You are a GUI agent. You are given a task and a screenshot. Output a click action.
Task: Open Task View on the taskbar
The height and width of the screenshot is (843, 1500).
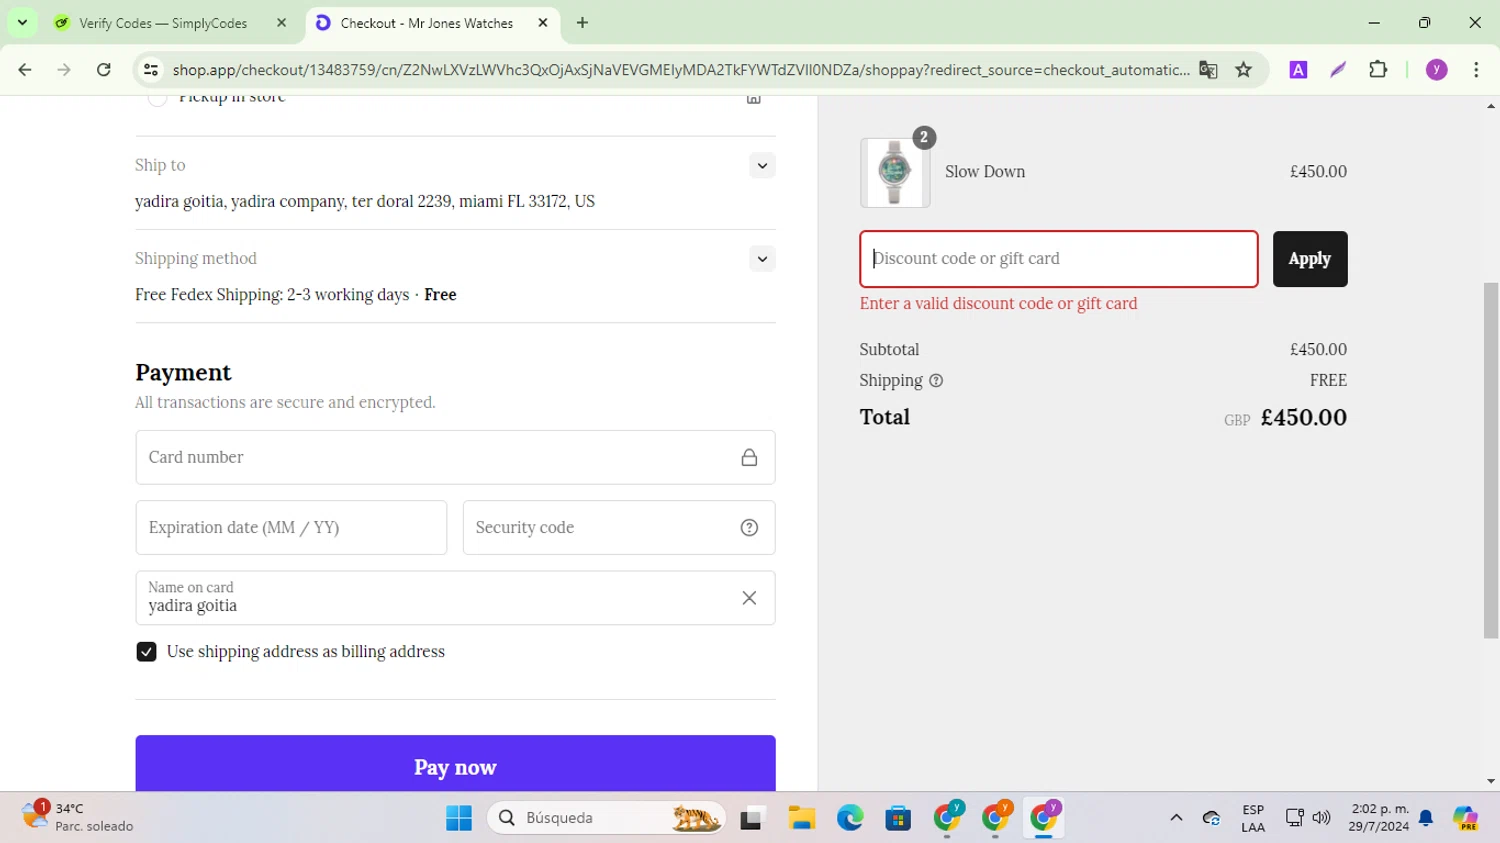(752, 818)
